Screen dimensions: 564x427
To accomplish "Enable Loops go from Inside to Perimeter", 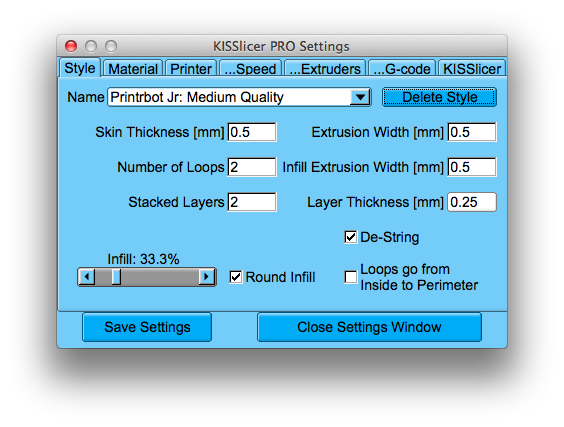I will pyautogui.click(x=351, y=277).
